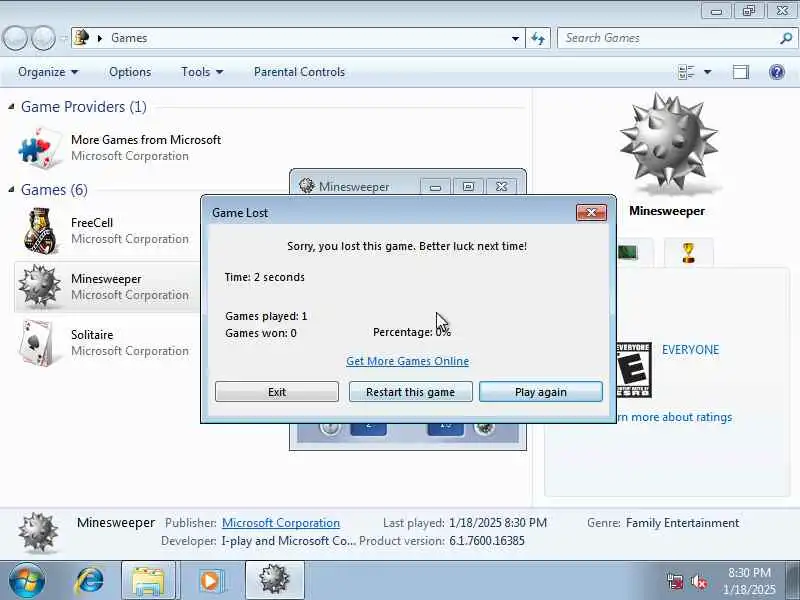Open the Get More Games Online link
800x600 pixels.
(407, 361)
